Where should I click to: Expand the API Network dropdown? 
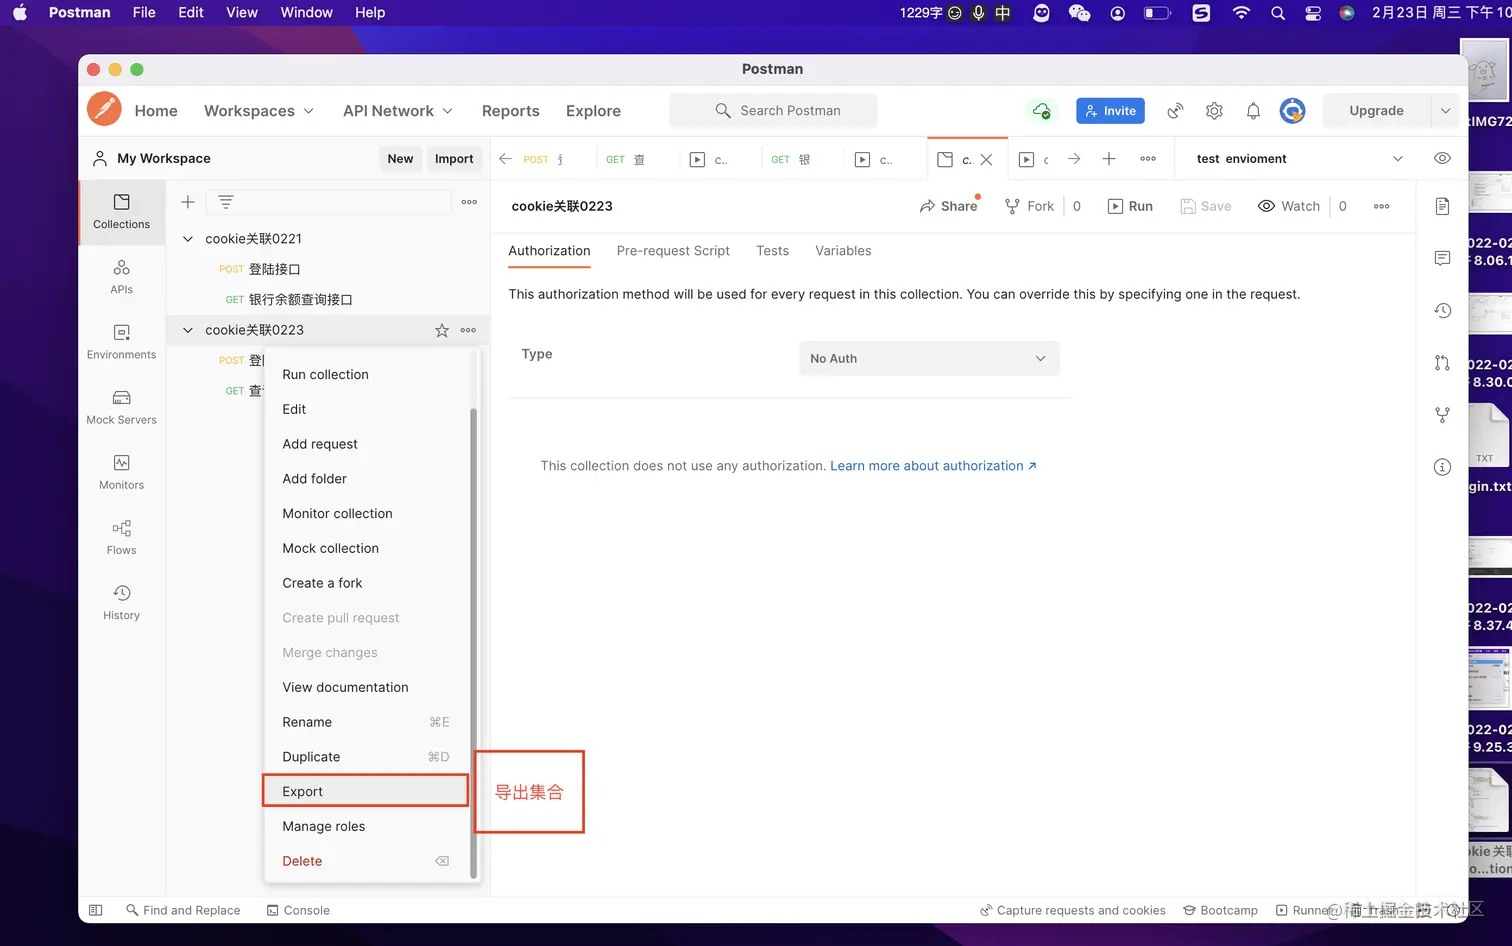pos(398,111)
